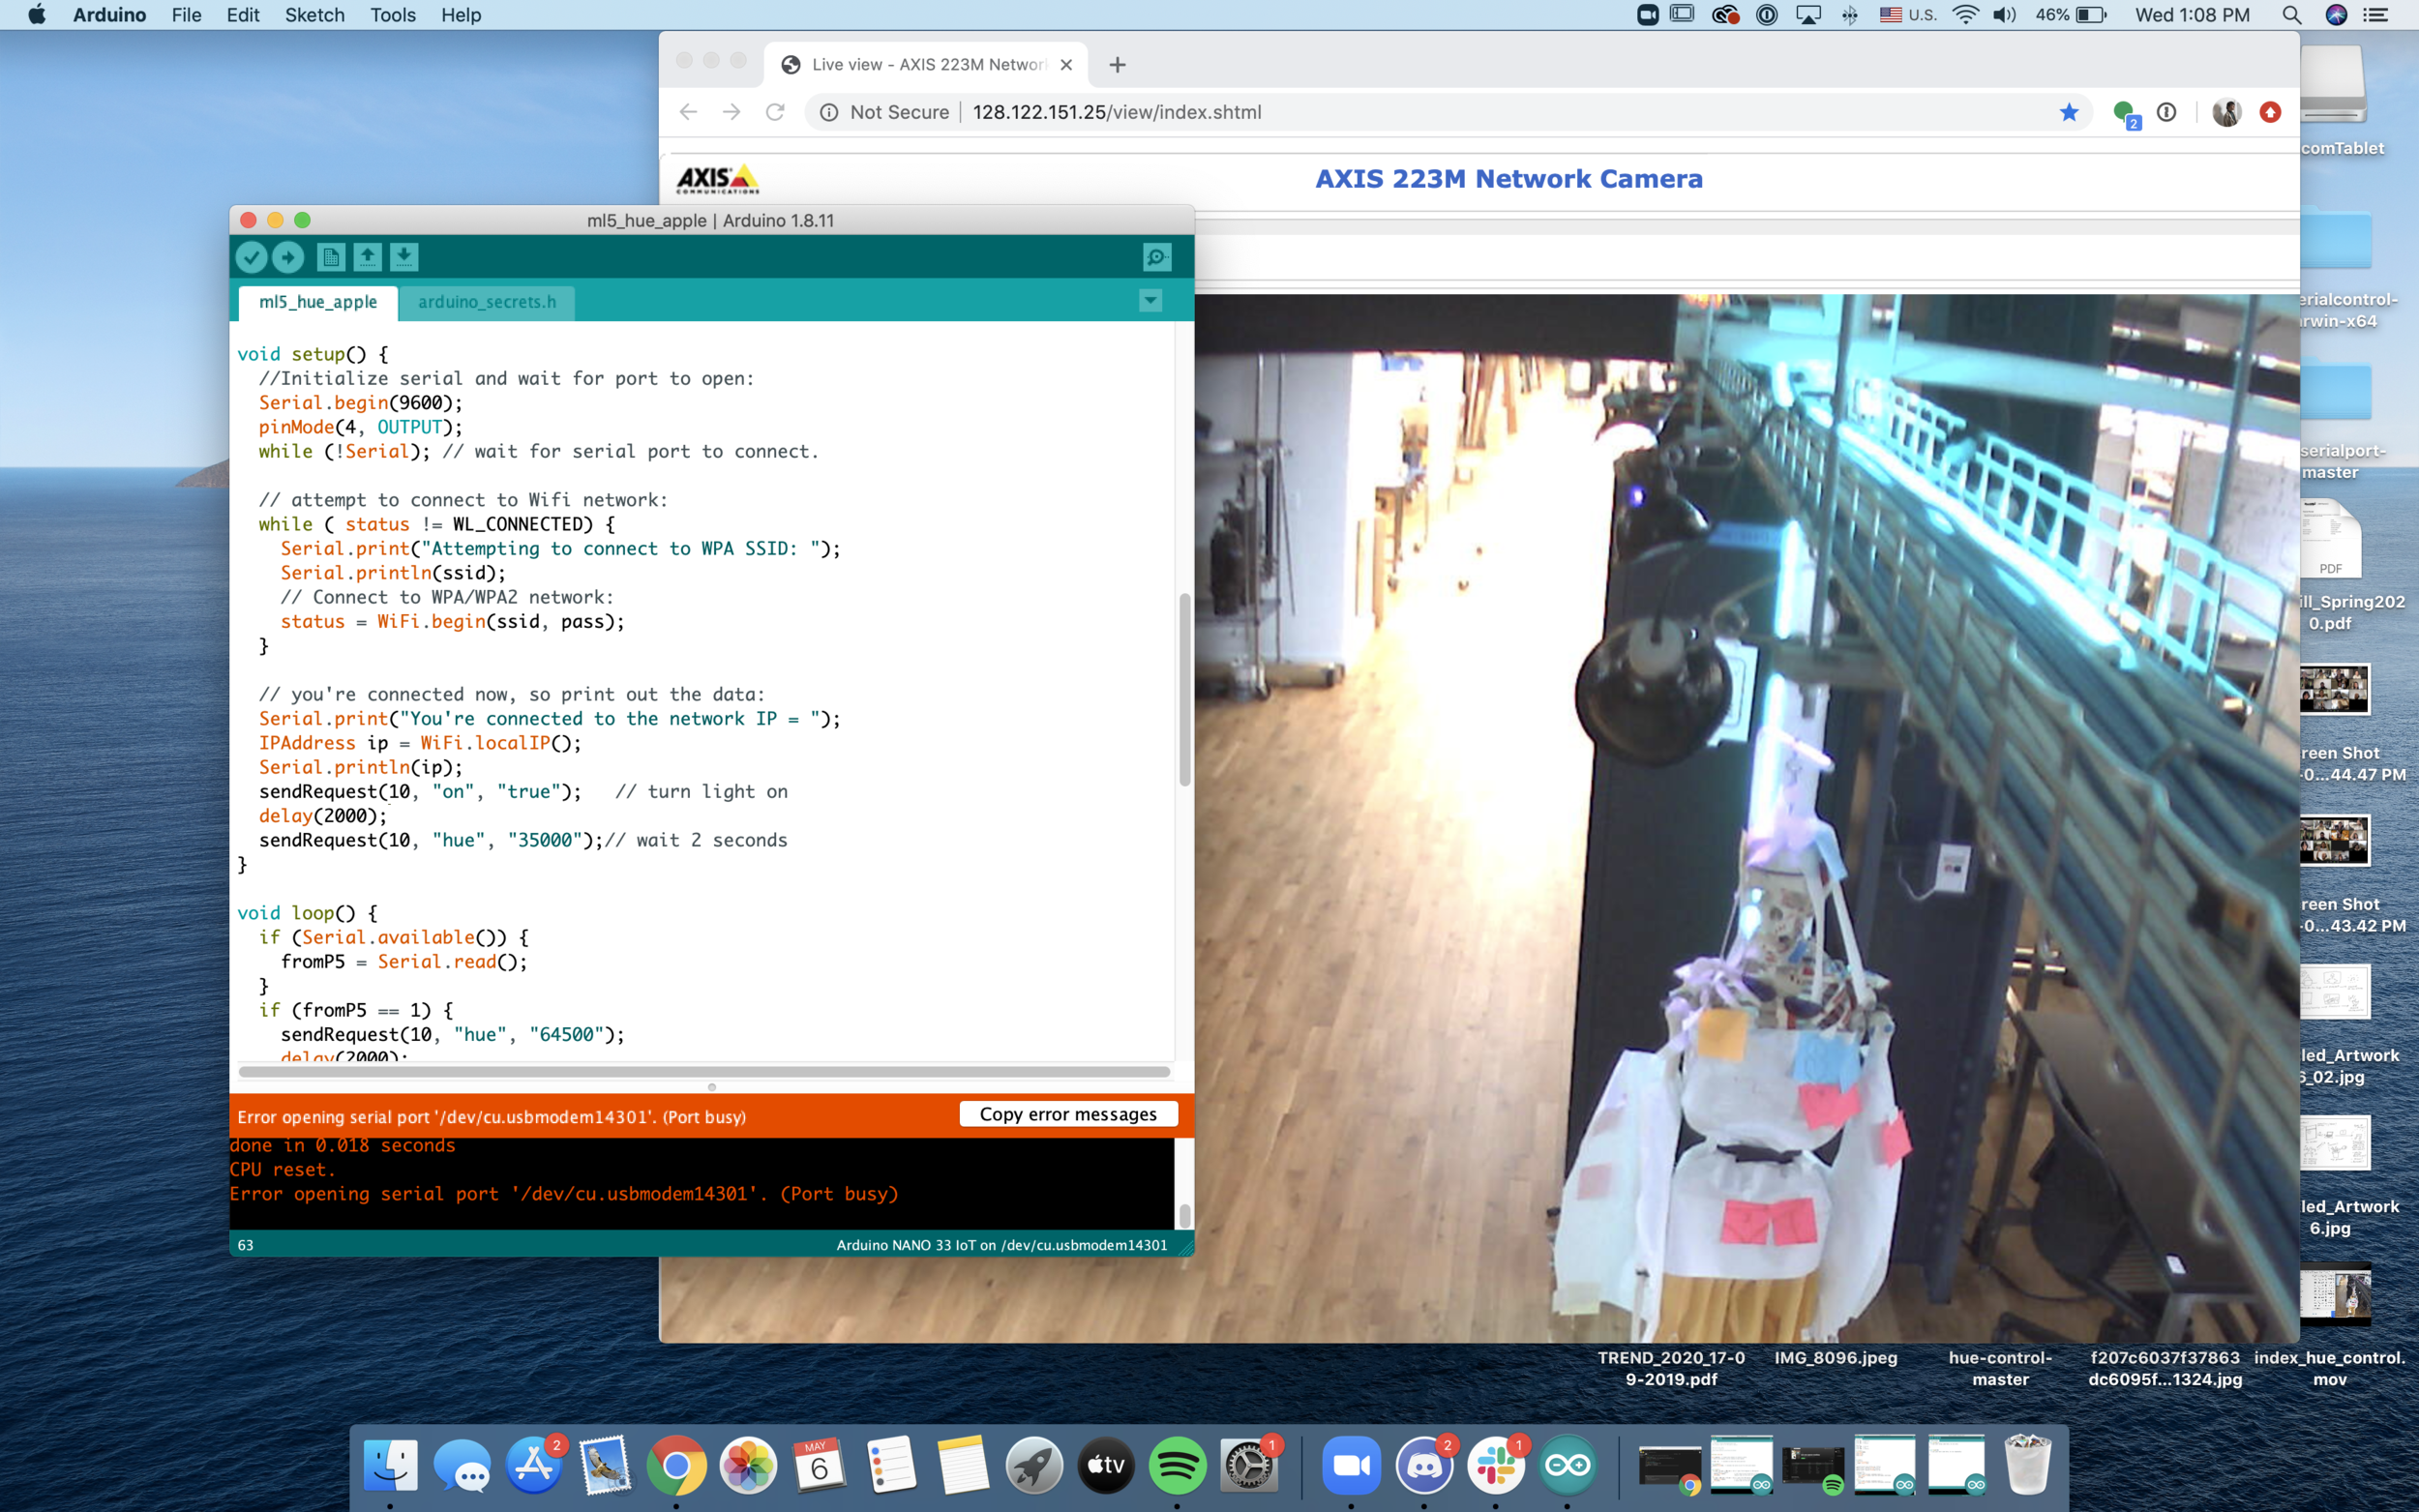Image resolution: width=2419 pixels, height=1512 pixels.
Task: Open Discord from the Dock
Action: tap(1423, 1465)
